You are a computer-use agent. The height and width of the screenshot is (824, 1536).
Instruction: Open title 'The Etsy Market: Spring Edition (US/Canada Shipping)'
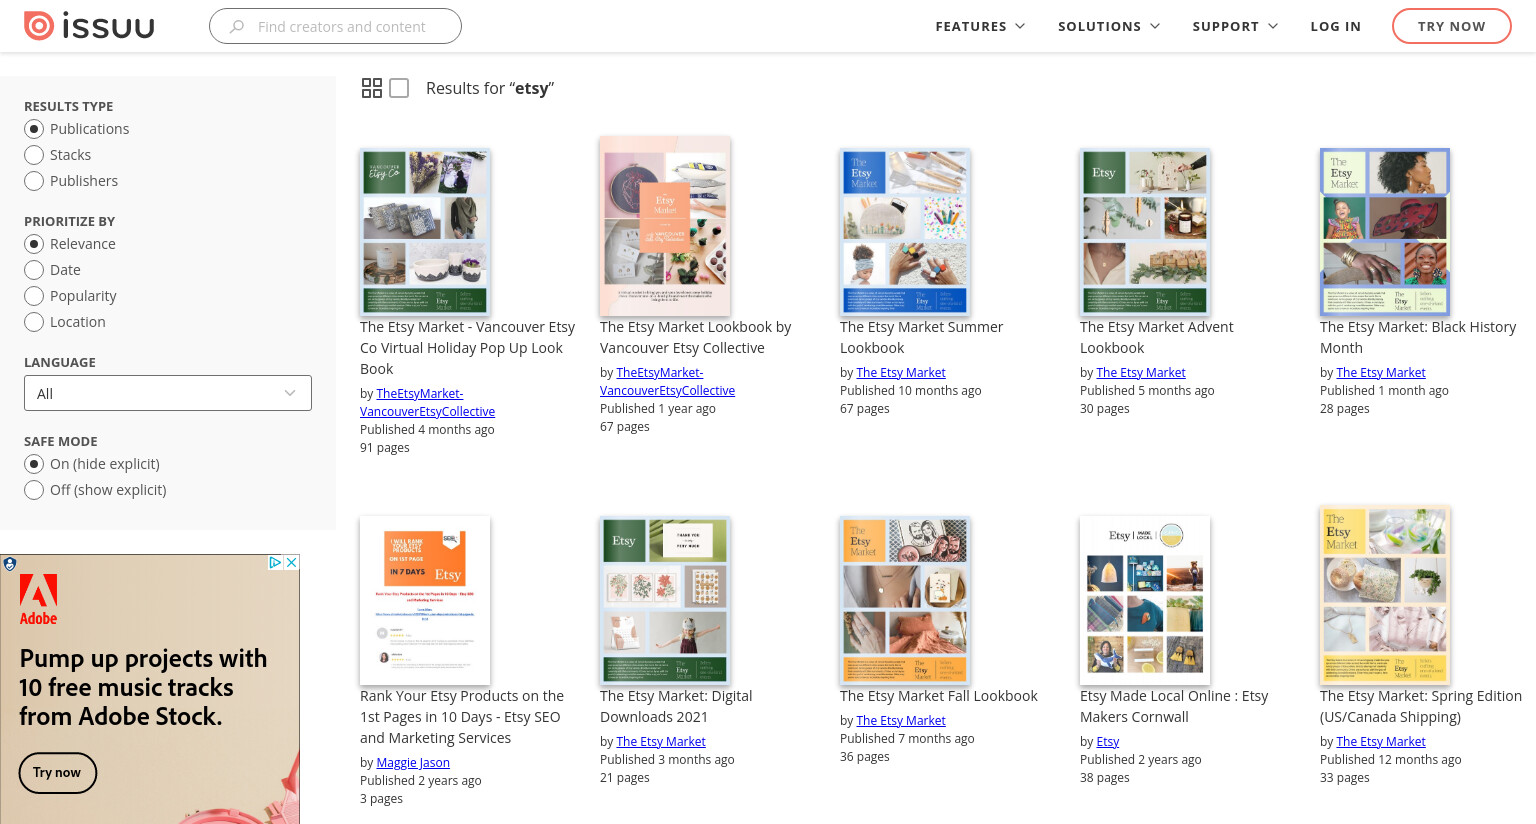pyautogui.click(x=1421, y=706)
